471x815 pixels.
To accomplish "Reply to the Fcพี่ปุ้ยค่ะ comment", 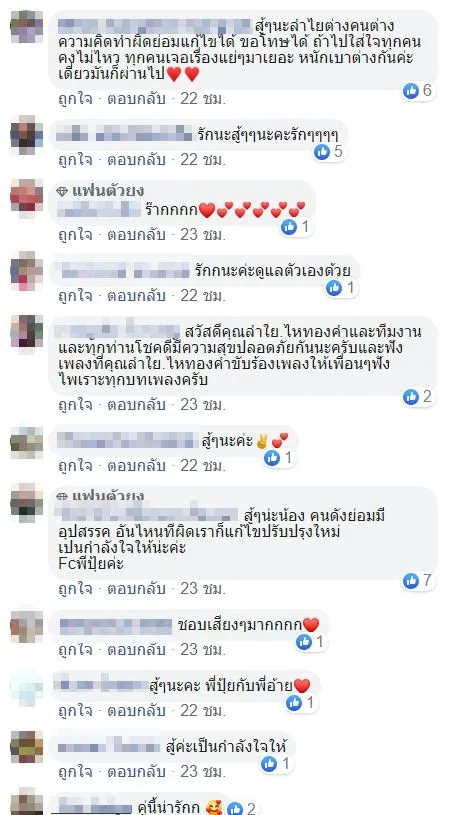I will (x=136, y=588).
